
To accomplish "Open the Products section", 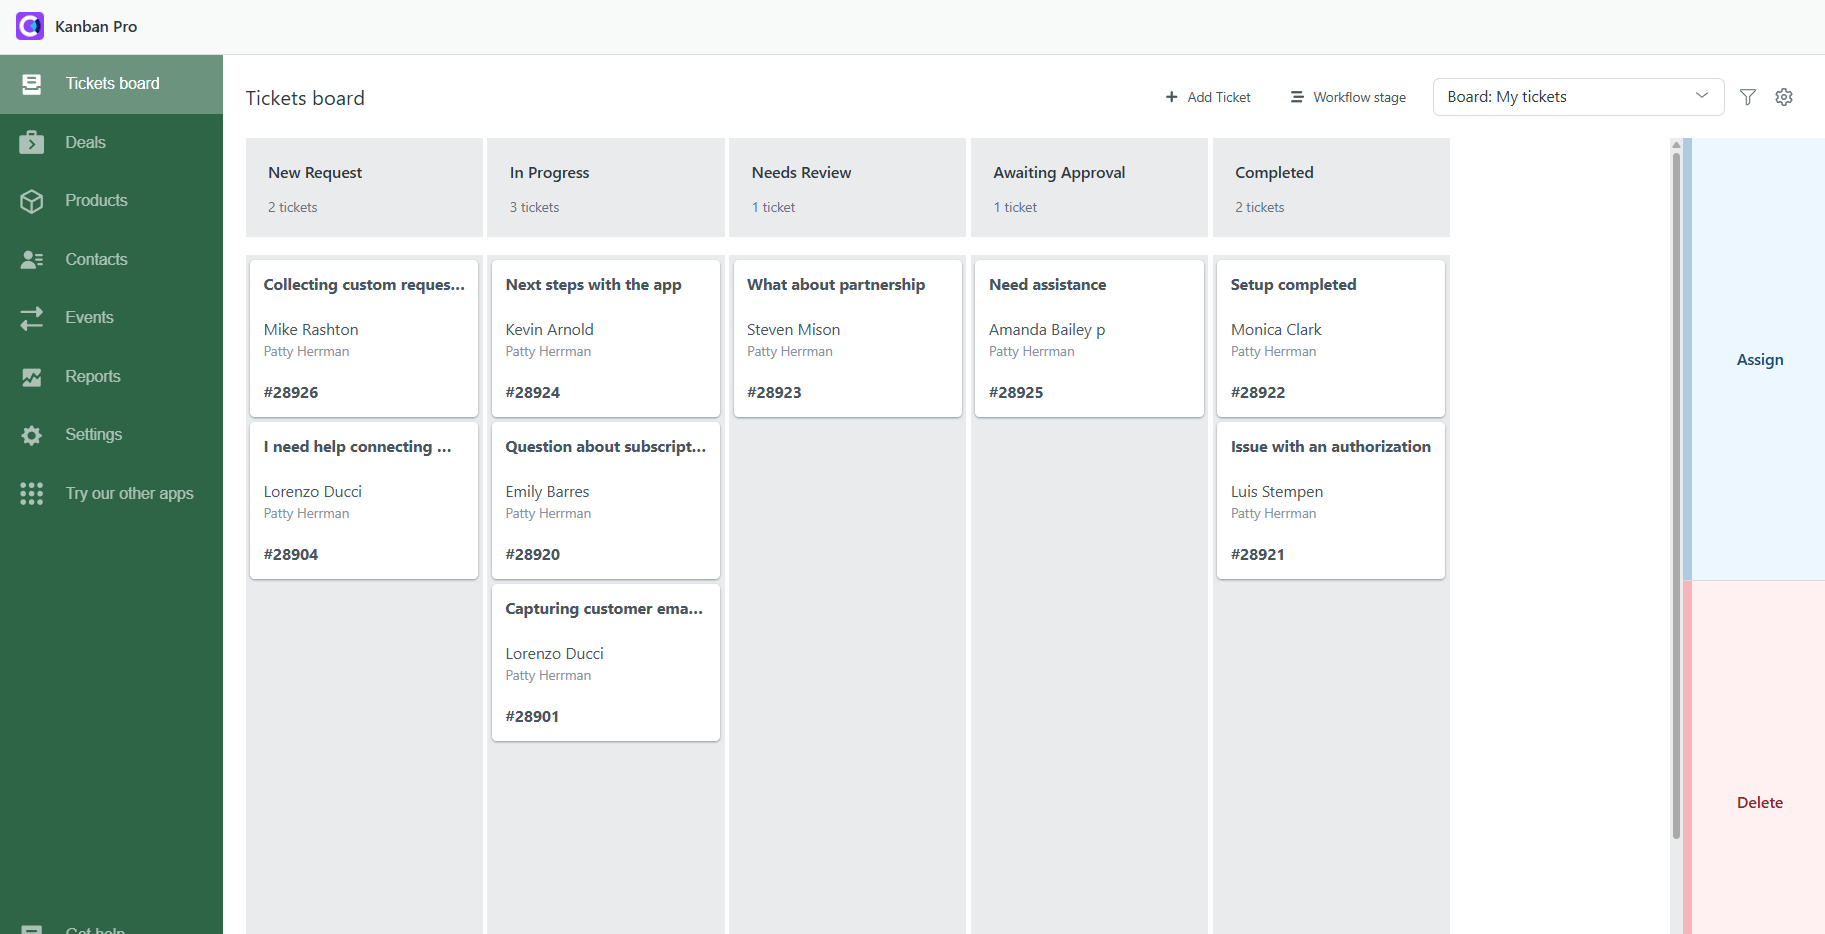I will click(x=96, y=200).
